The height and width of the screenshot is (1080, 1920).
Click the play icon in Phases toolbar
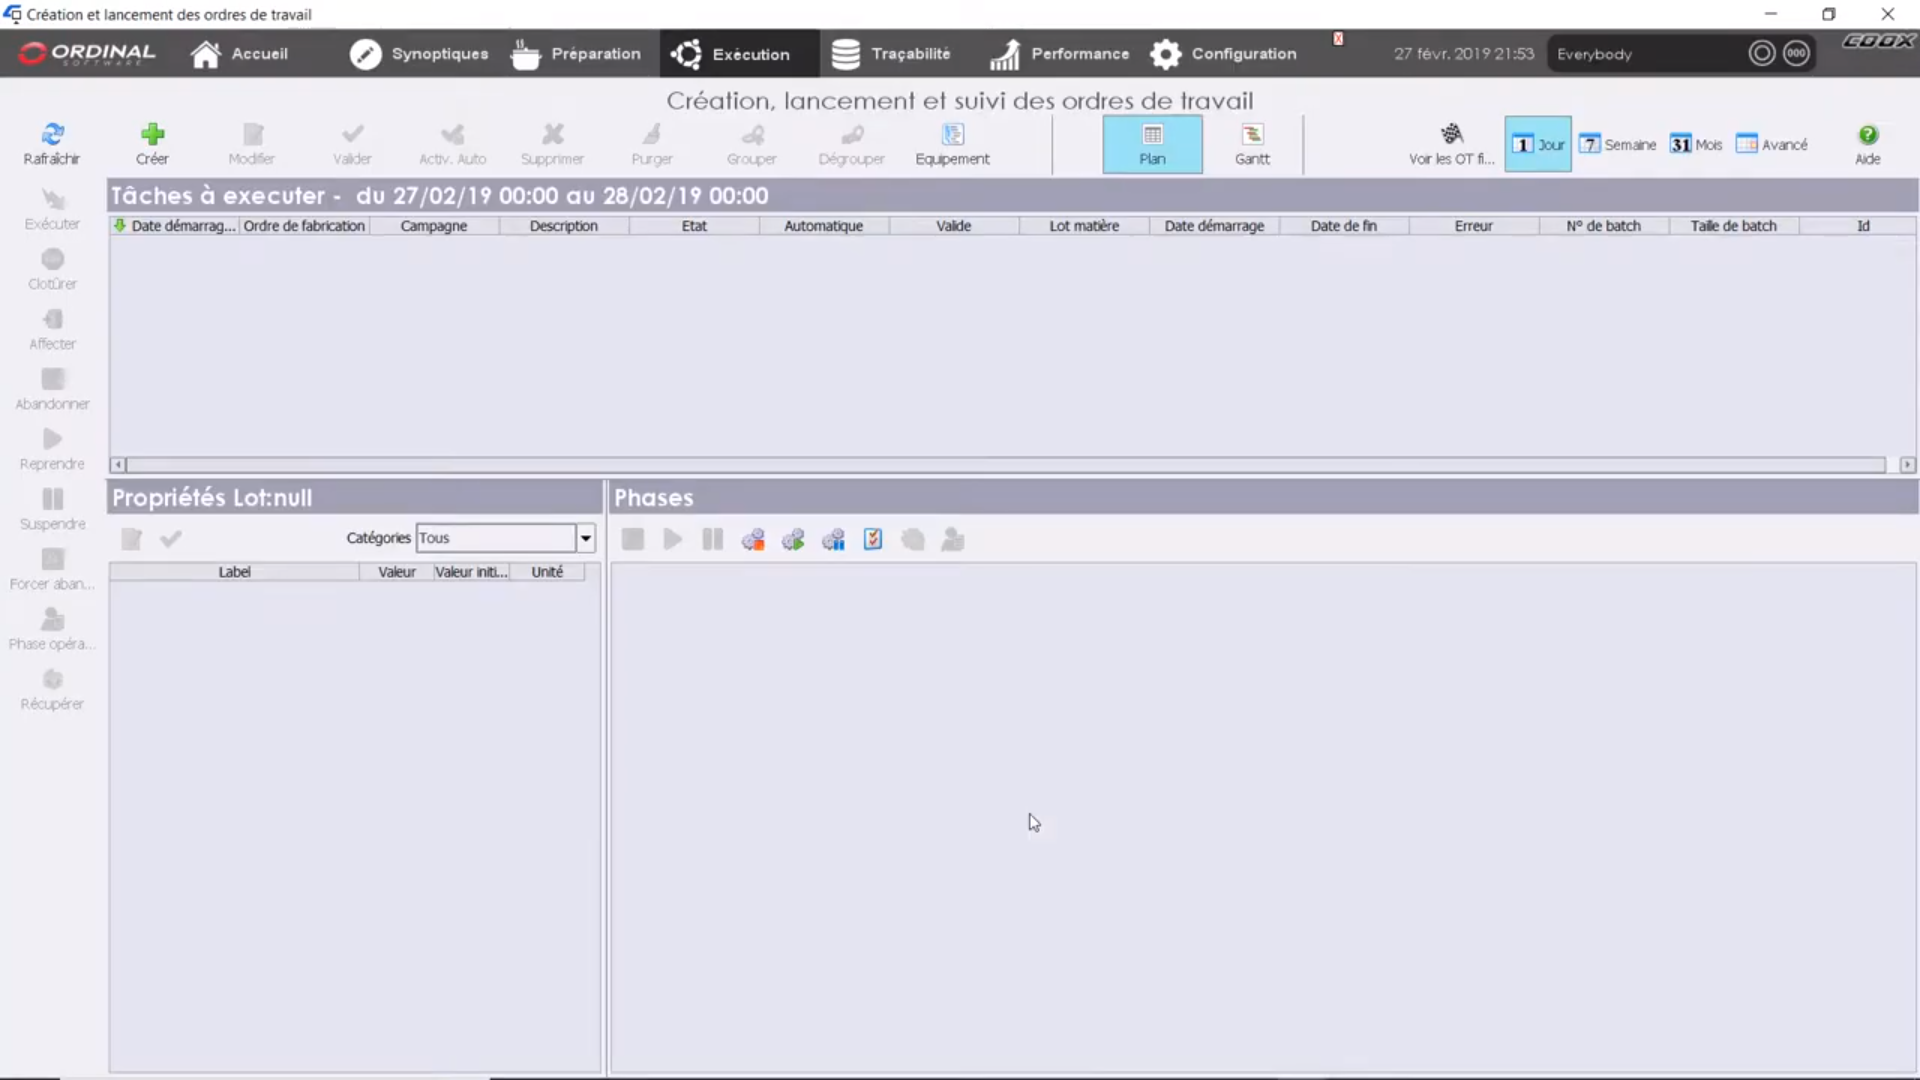[672, 540]
